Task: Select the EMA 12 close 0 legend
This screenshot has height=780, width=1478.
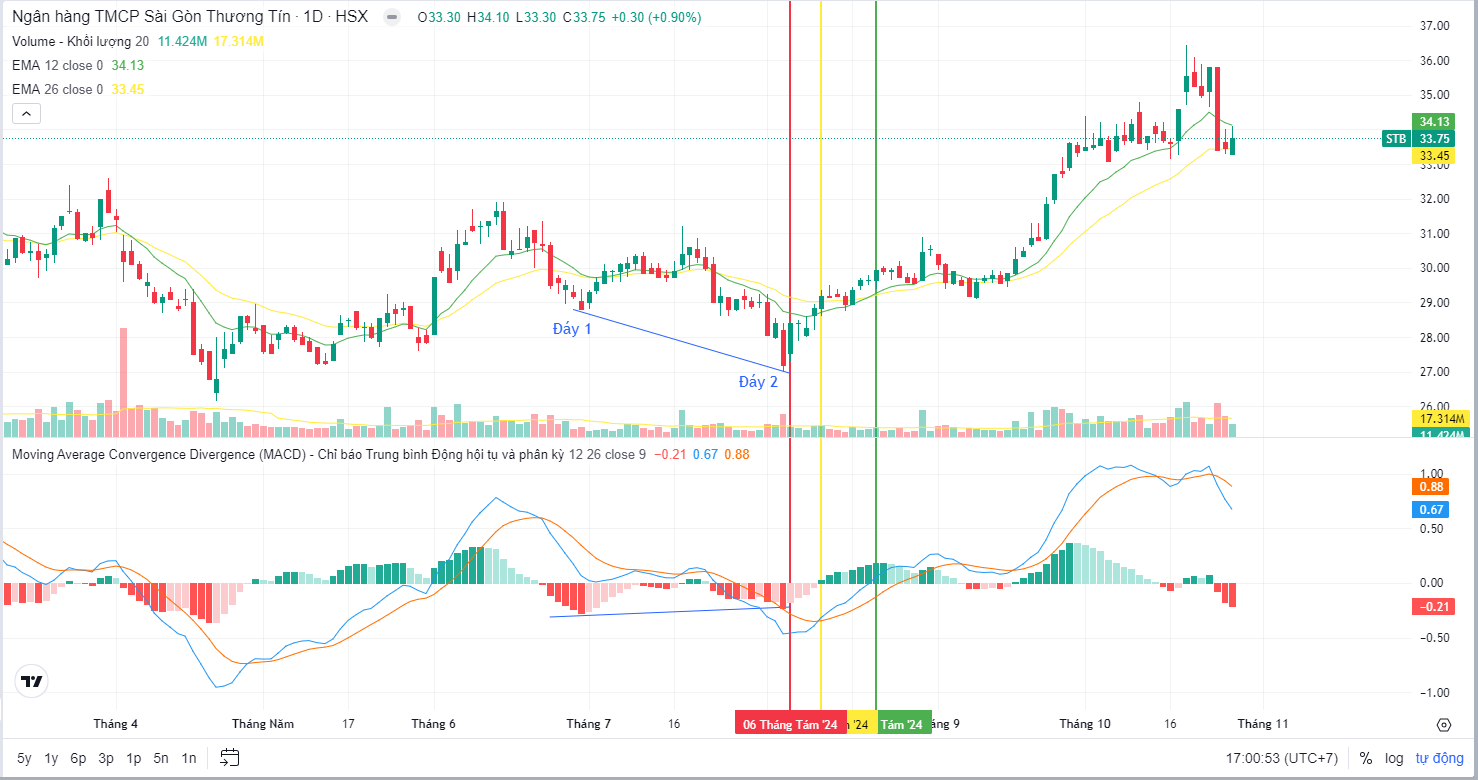Action: click(x=58, y=65)
